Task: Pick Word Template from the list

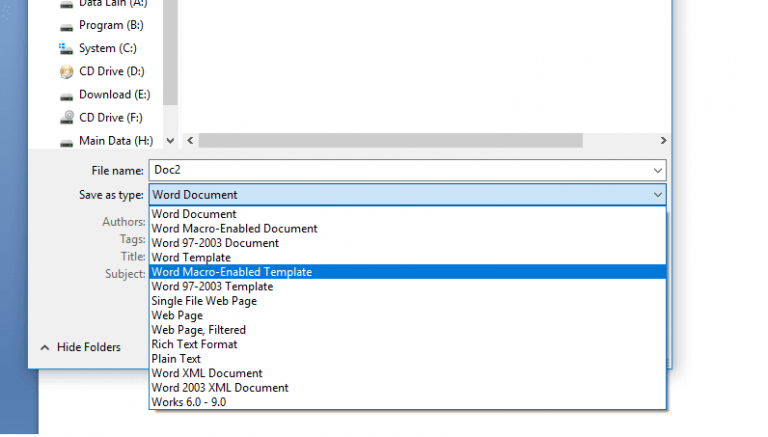Action: click(408, 258)
